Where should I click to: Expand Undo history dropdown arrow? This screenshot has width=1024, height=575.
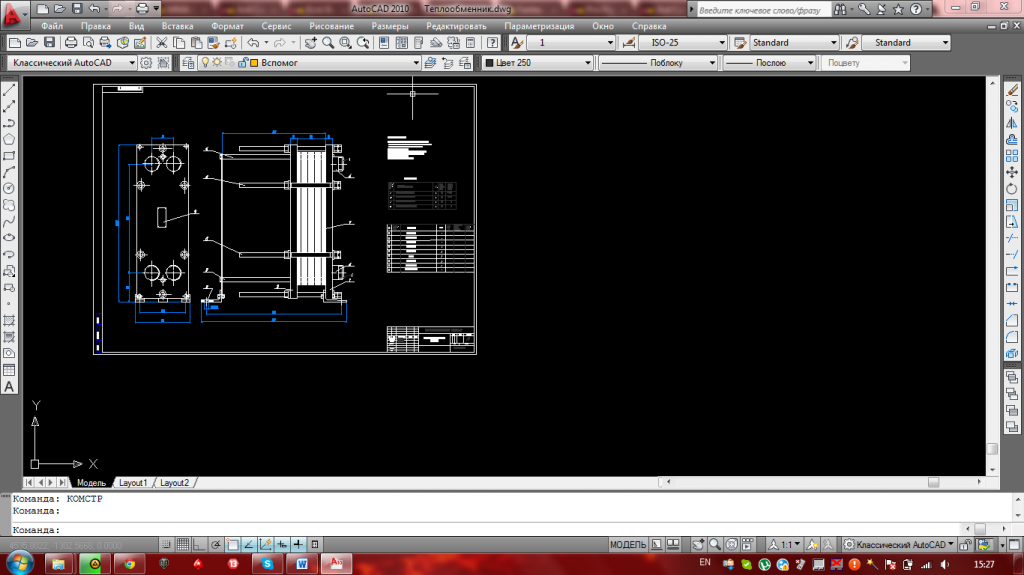click(x=266, y=43)
